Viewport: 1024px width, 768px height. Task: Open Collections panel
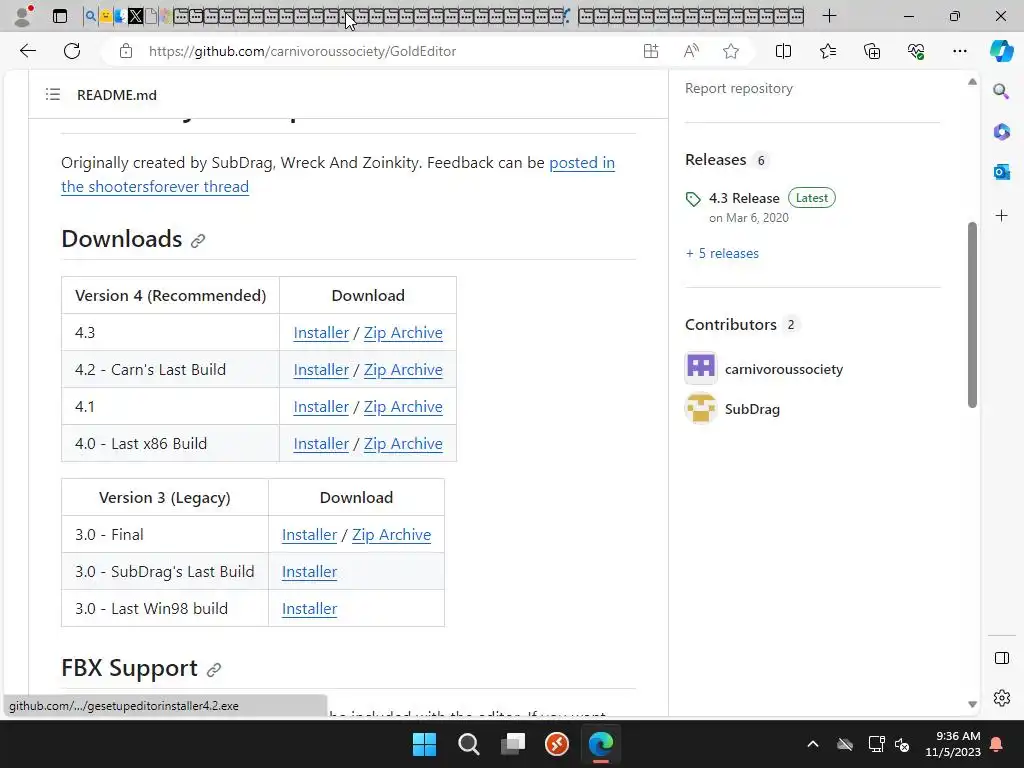872,51
